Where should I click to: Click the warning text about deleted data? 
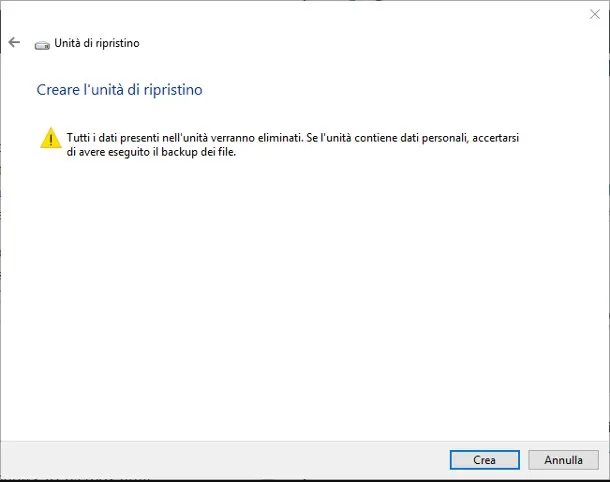[x=294, y=136]
